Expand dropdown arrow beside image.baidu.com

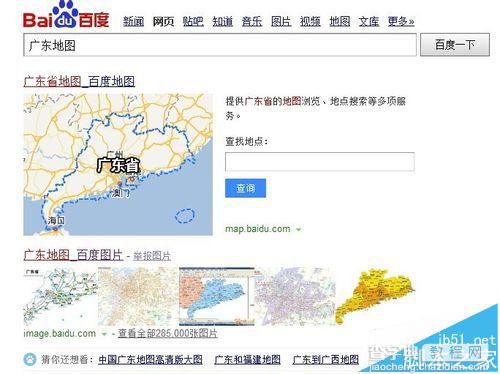(x=104, y=334)
